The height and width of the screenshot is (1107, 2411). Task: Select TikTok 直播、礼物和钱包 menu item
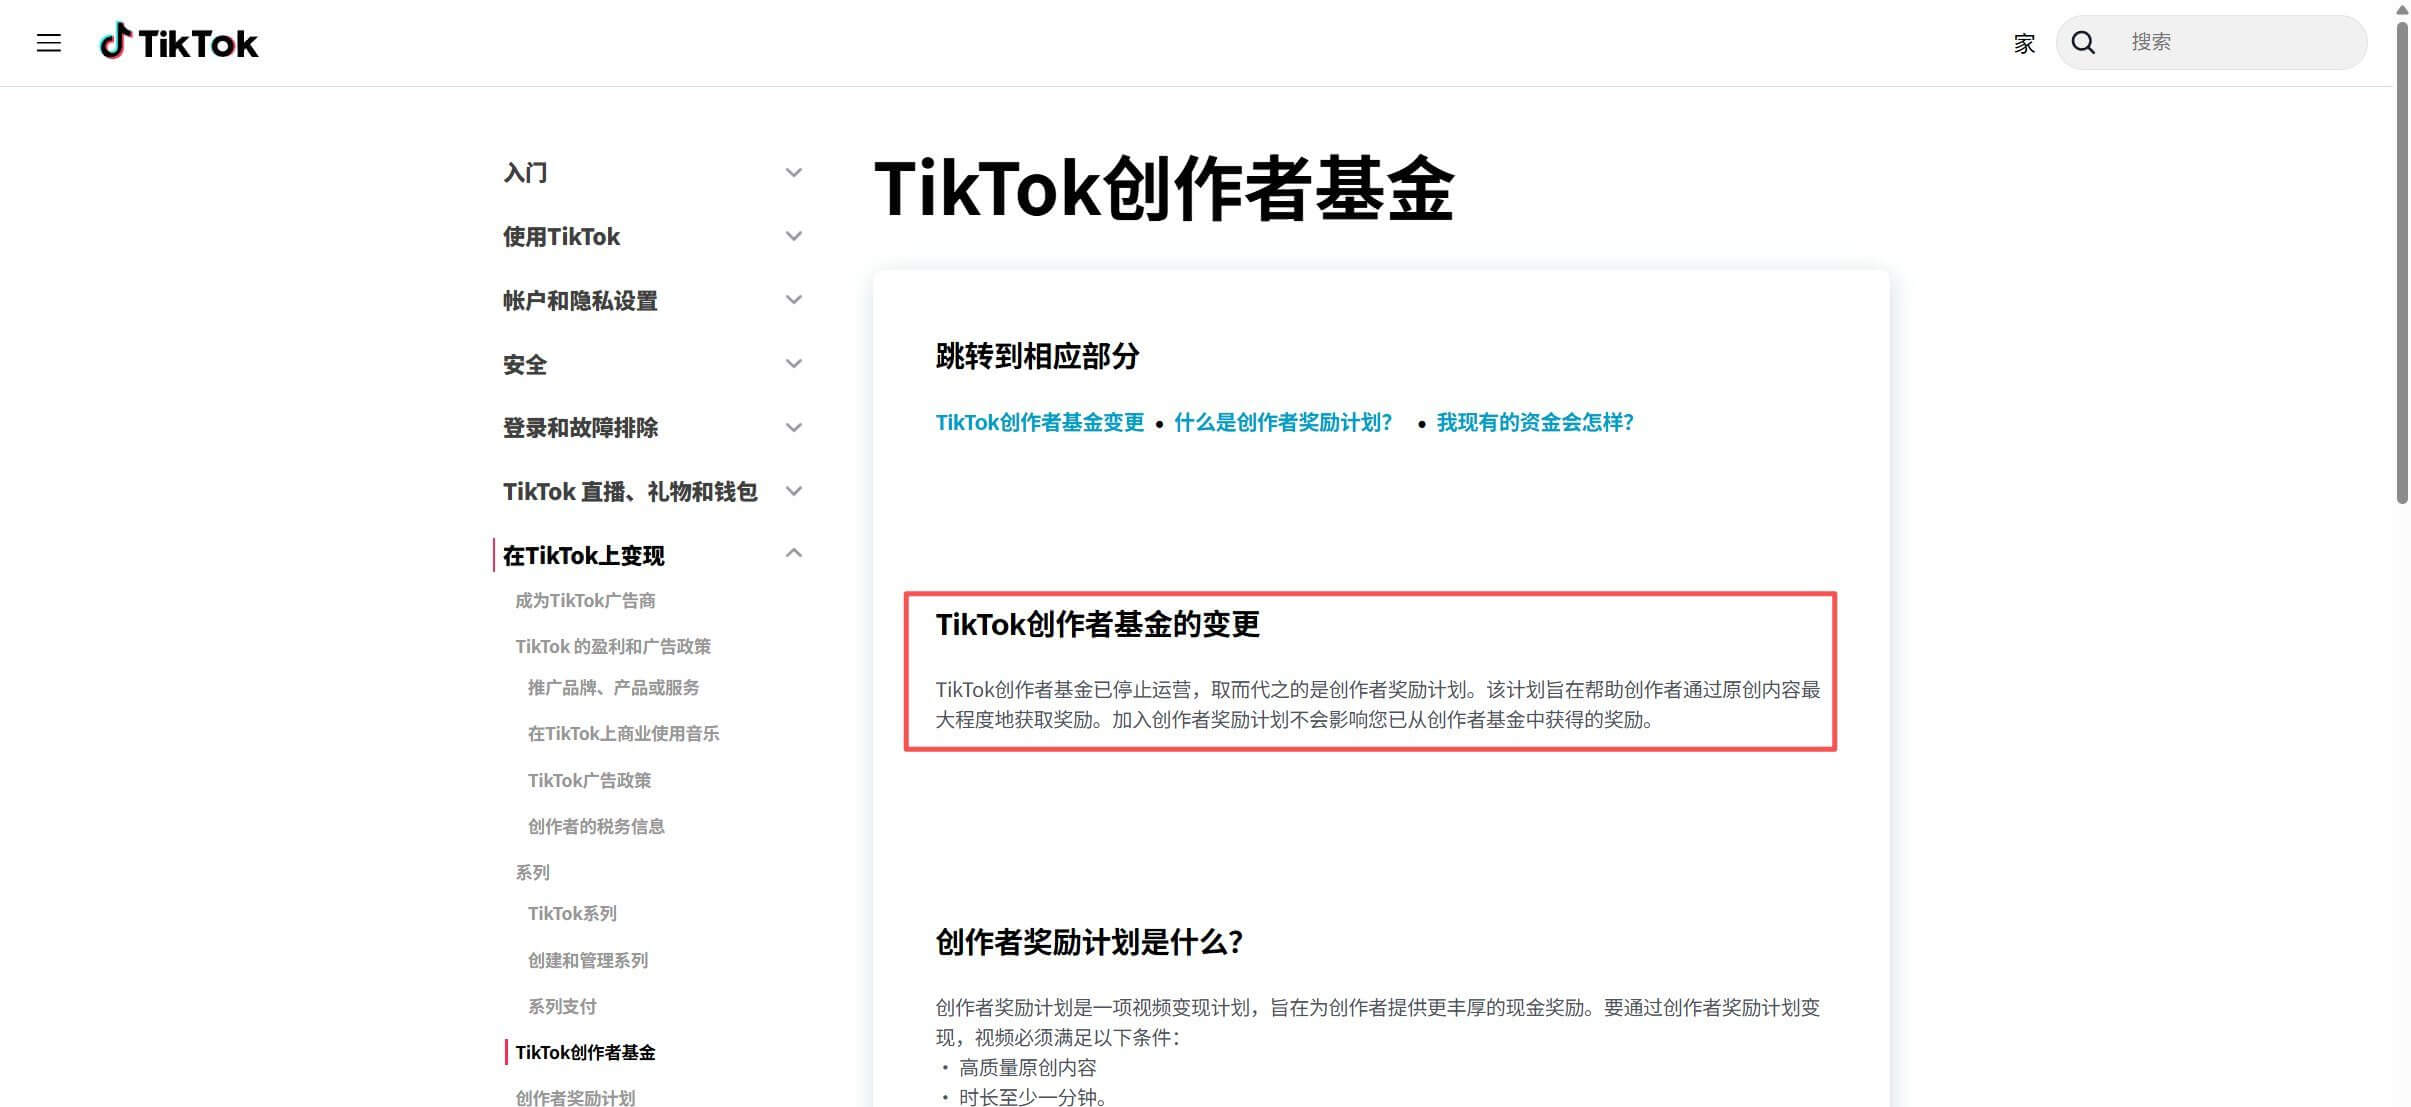click(630, 492)
